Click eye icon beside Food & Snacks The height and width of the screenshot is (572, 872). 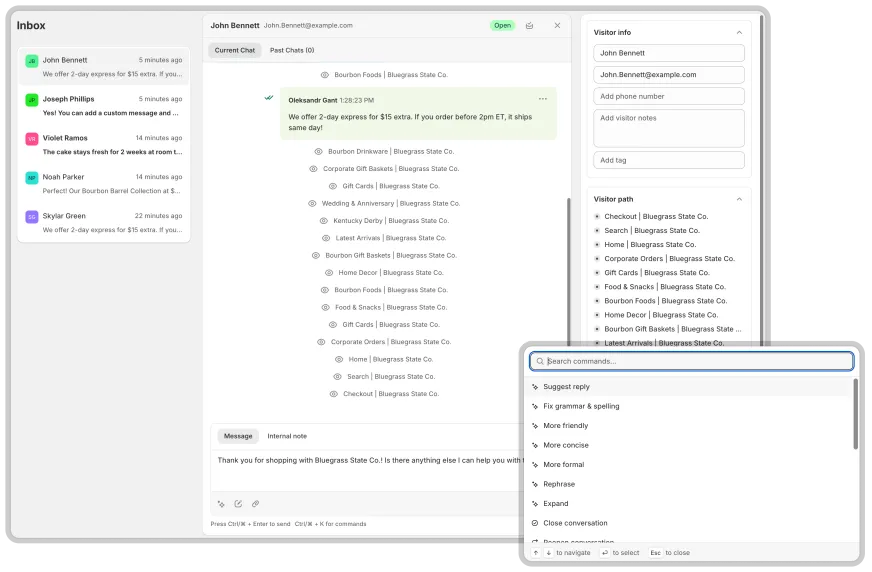[x=325, y=307]
